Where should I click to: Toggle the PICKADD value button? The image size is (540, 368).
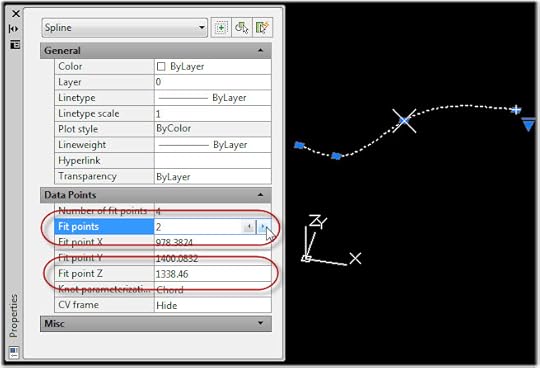pyautogui.click(x=221, y=28)
